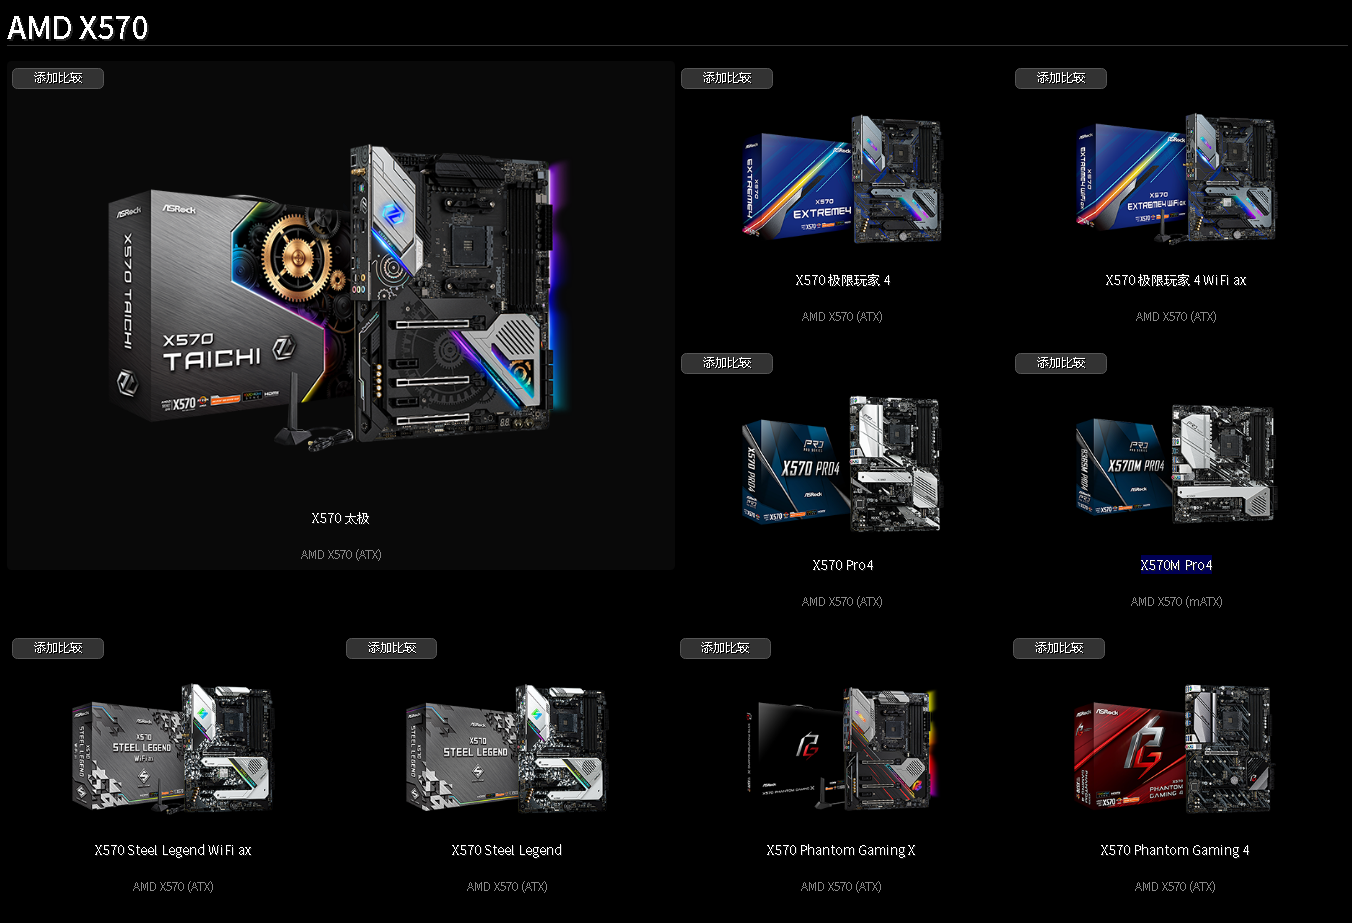
Task: Click 添加比较 for X570 Phantom Gaming 4
Action: tap(1059, 648)
